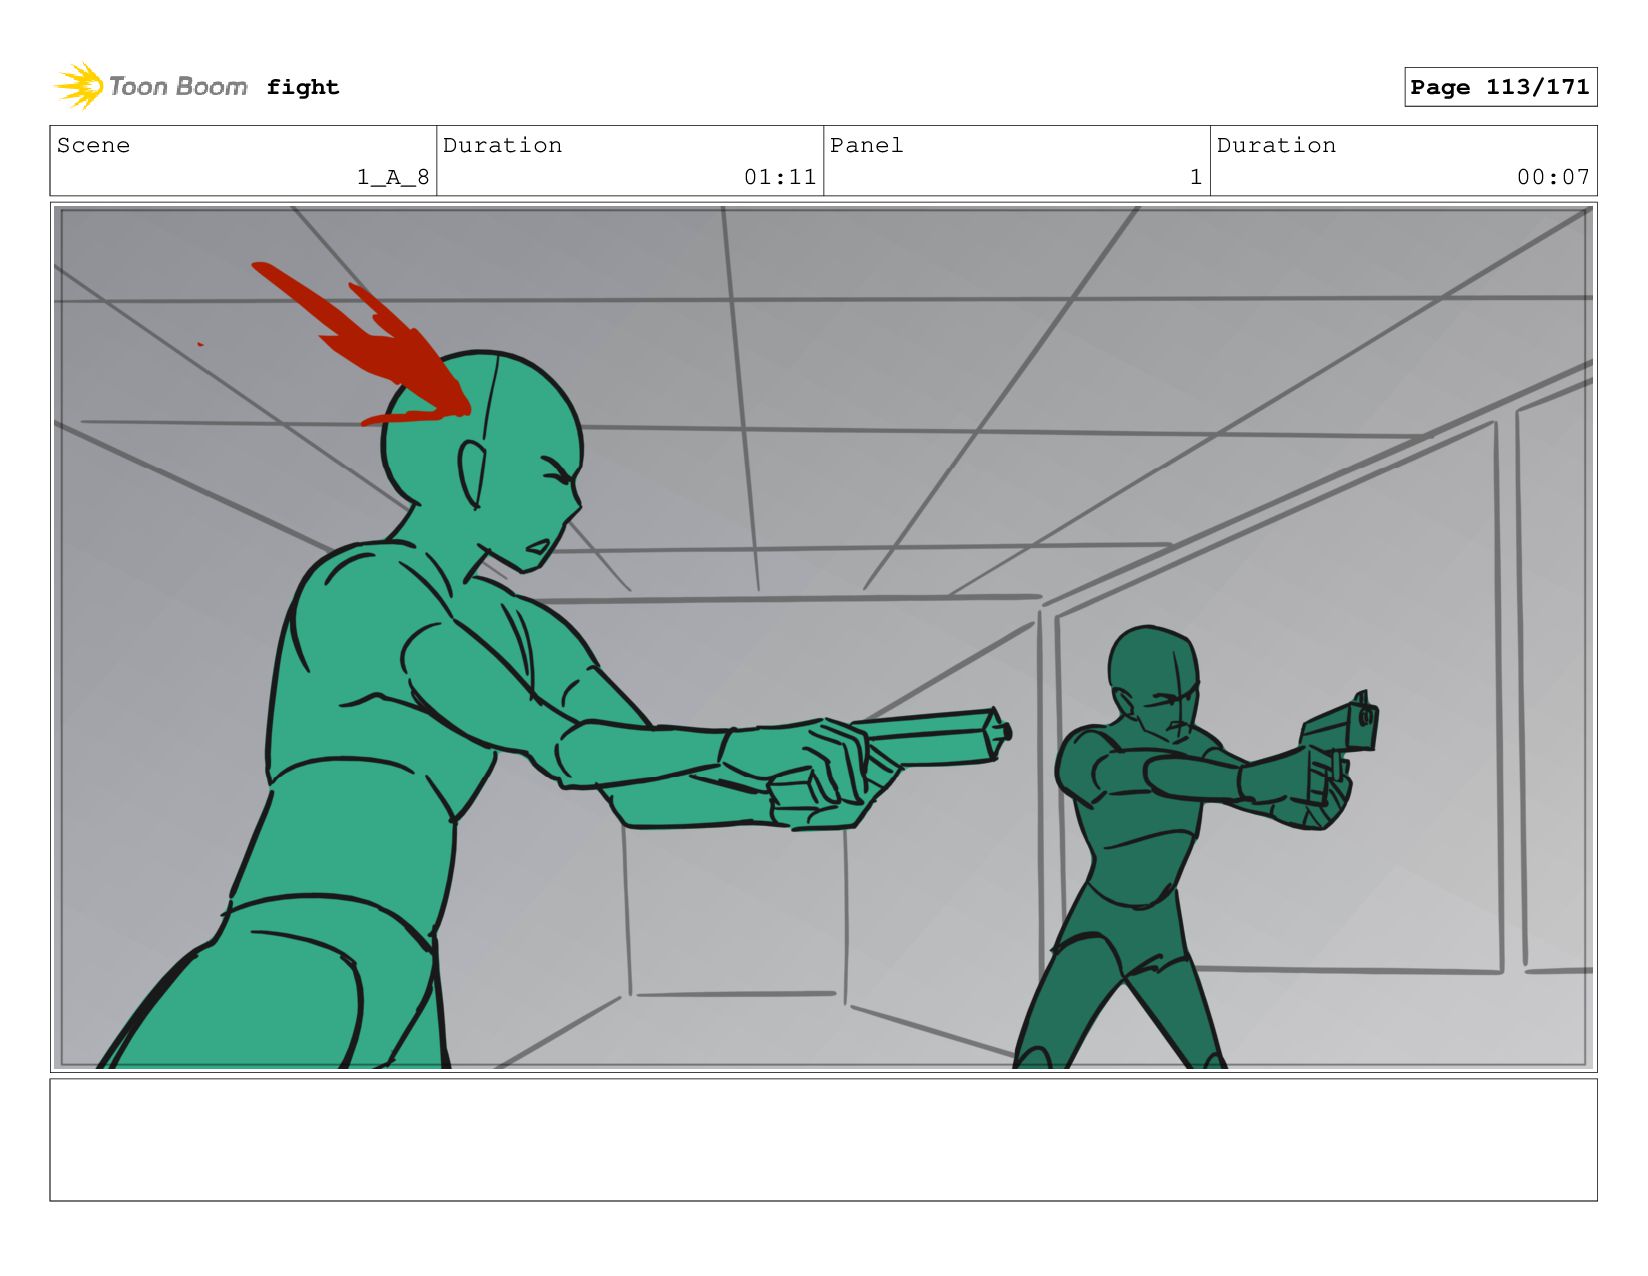Select the 'fight' project title text
Screen dimensions: 1648x1276
(x=303, y=87)
